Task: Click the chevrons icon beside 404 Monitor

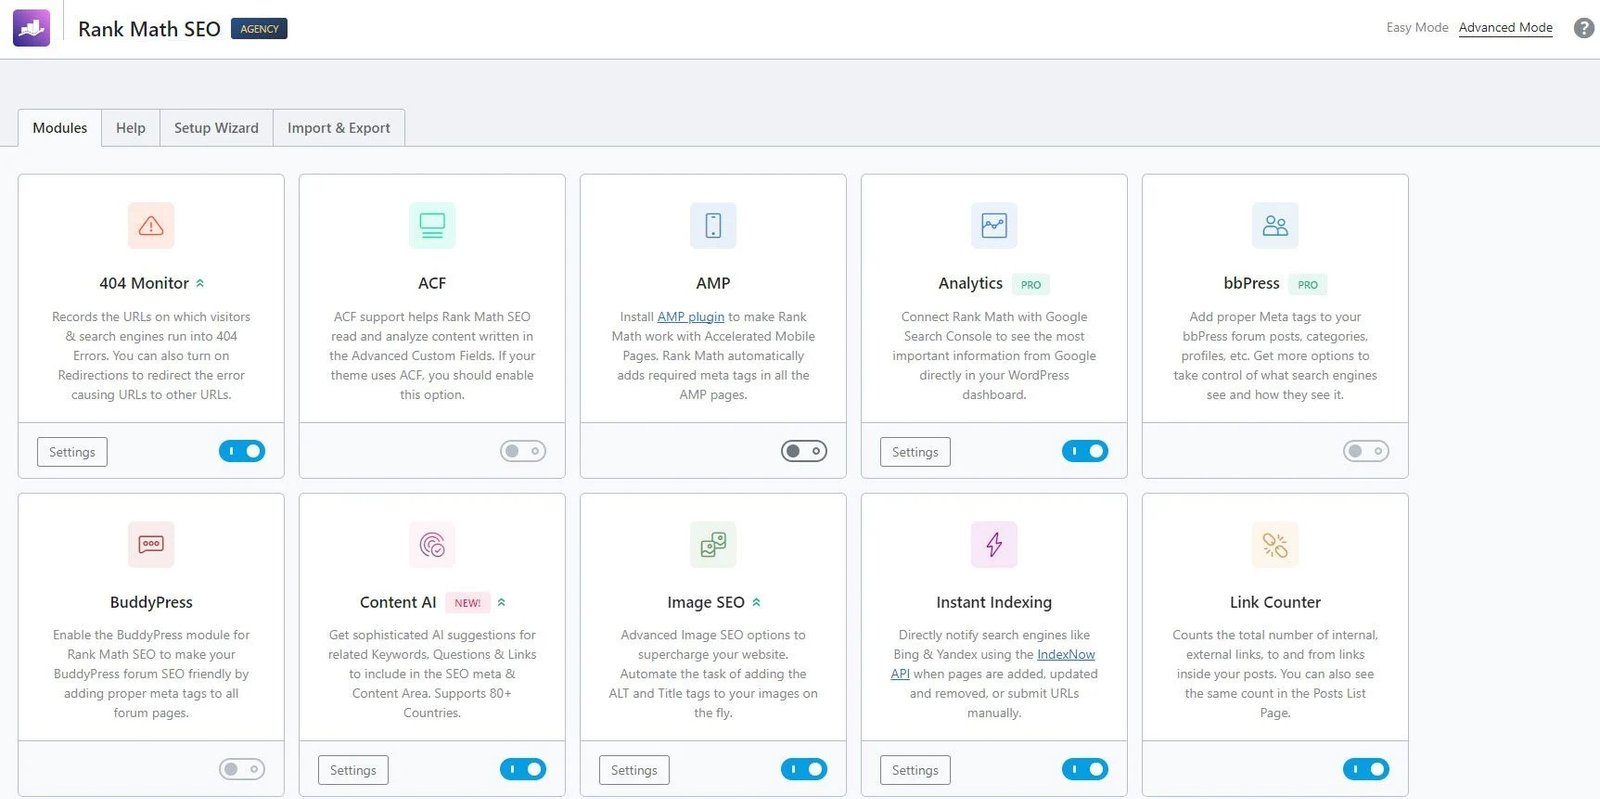Action: point(200,284)
